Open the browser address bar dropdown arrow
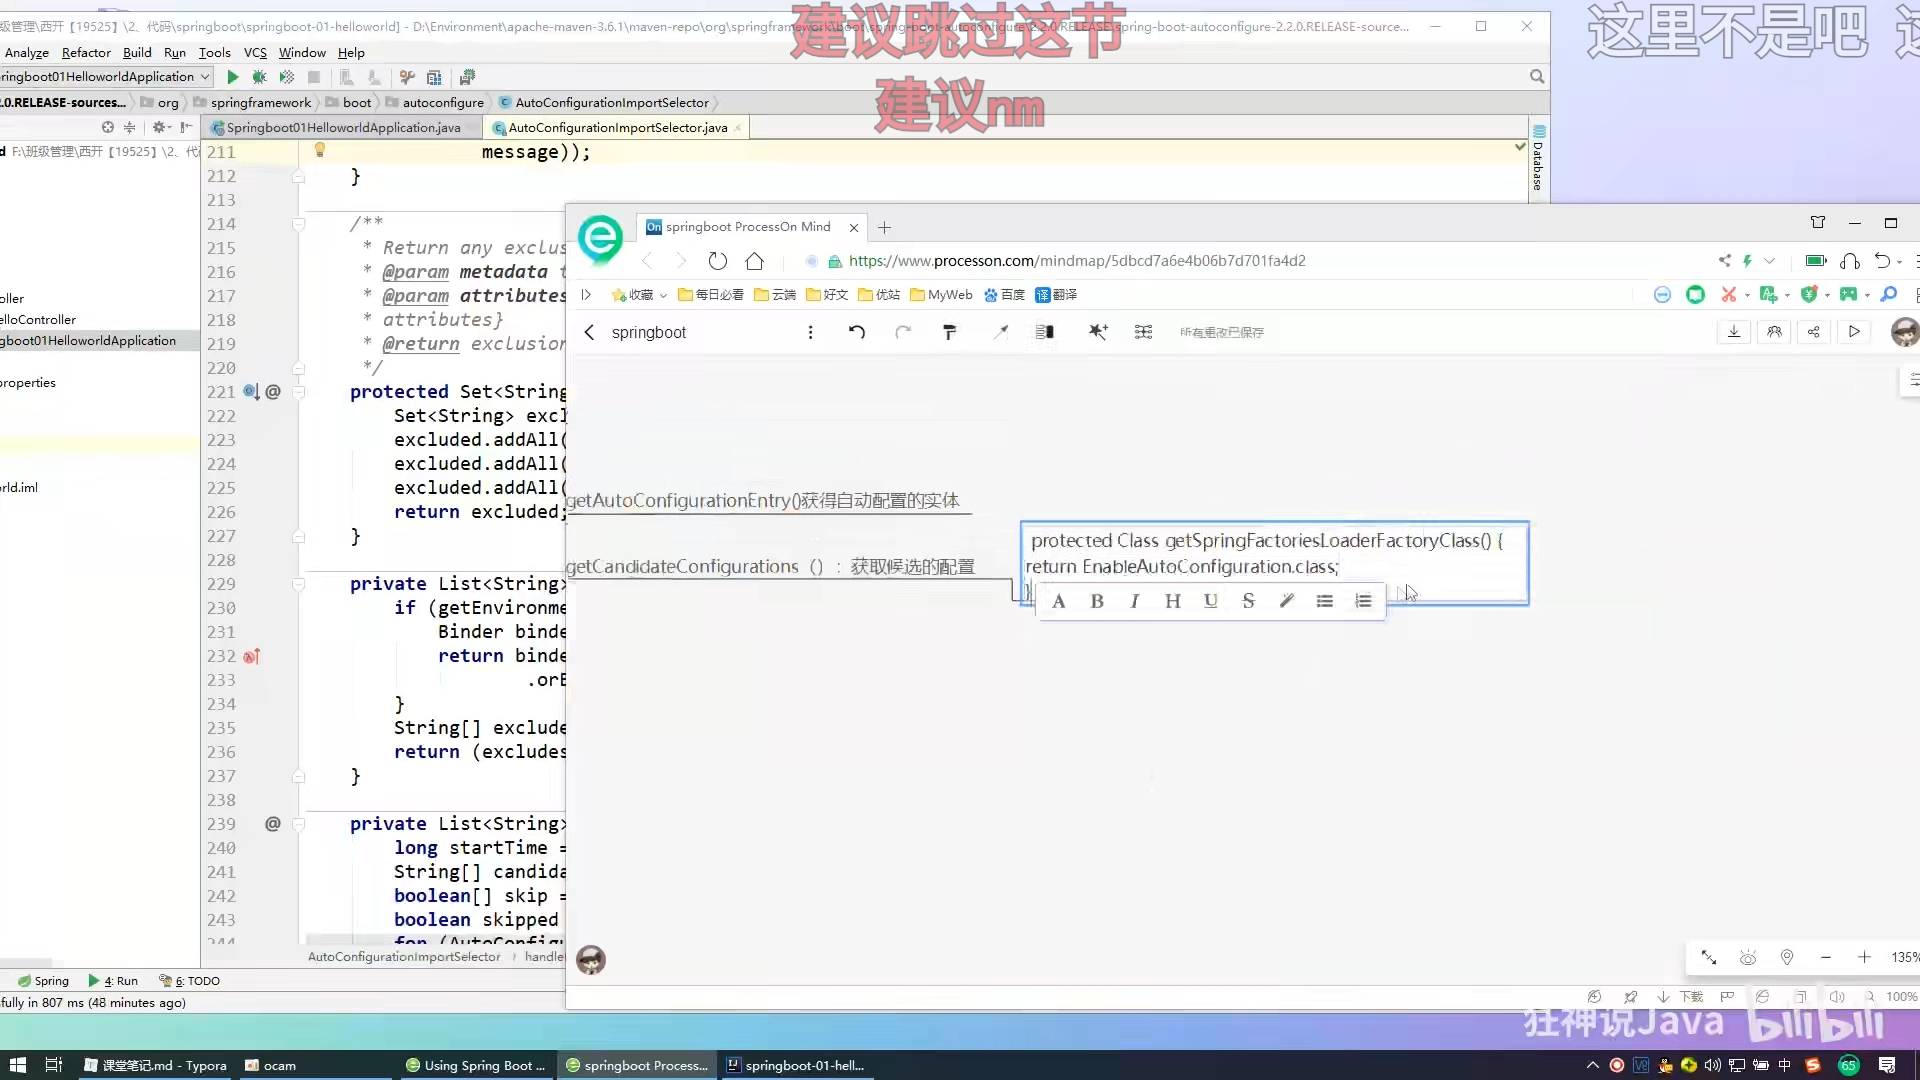1920x1080 pixels. pyautogui.click(x=1769, y=261)
